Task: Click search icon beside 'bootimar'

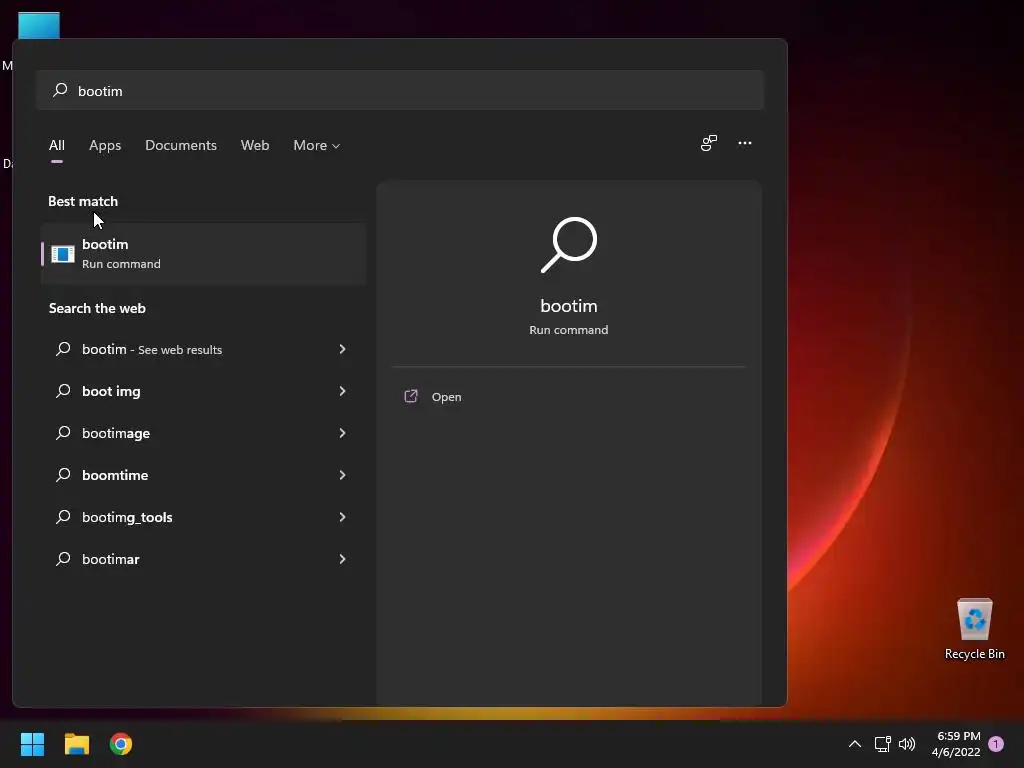Action: click(x=63, y=558)
